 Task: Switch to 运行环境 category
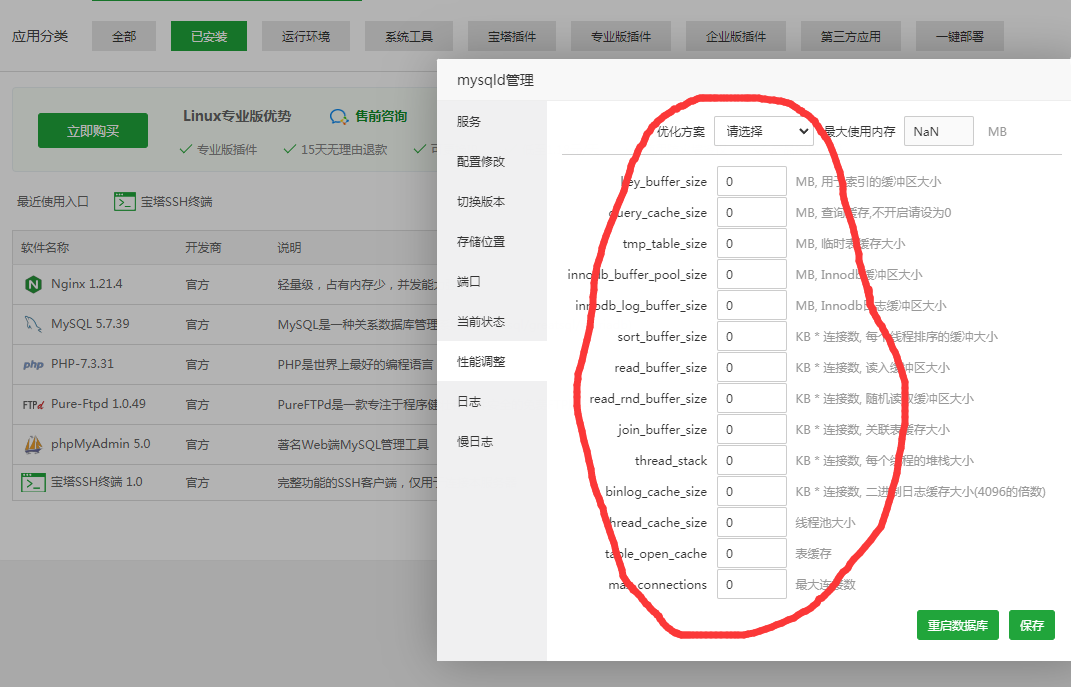pyautogui.click(x=305, y=36)
